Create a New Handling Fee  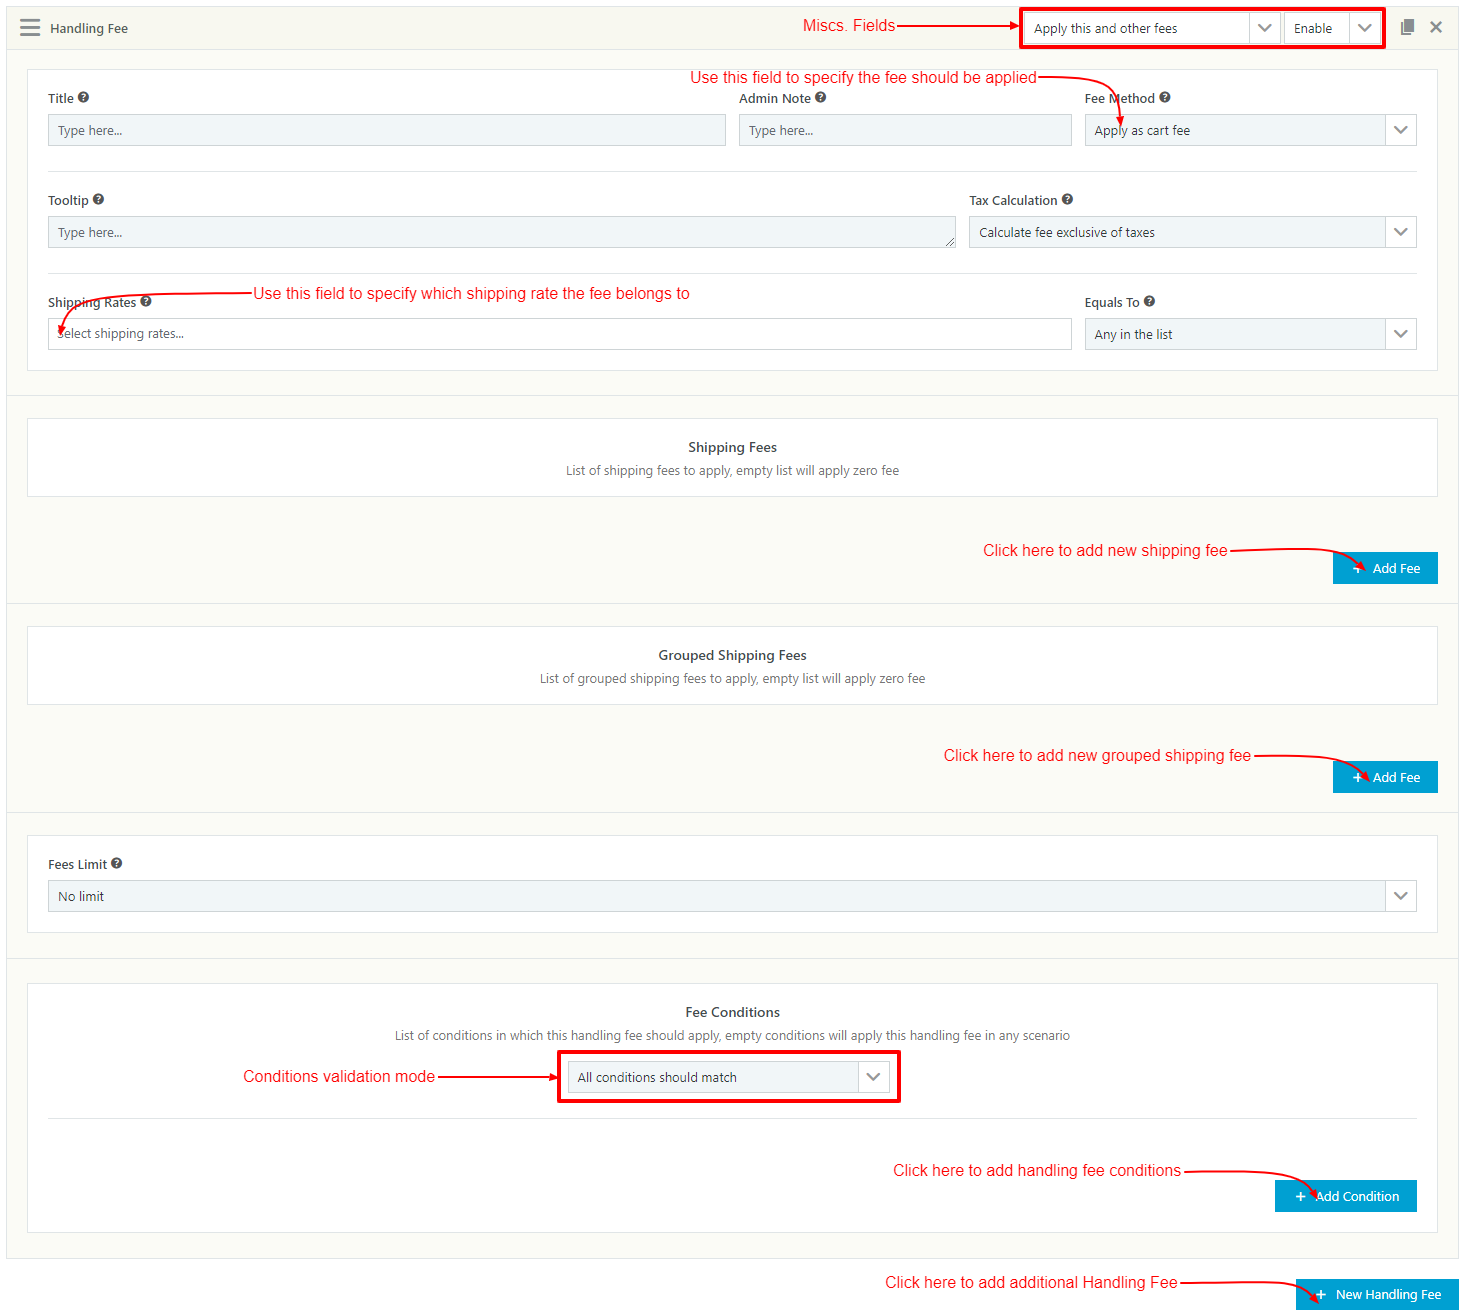[1377, 1294]
